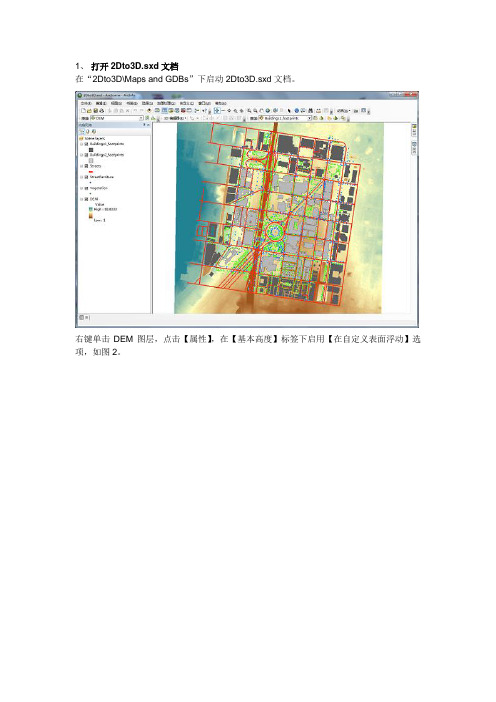Click the Add Data icon
Image resolution: width=496 pixels, height=702 pixels.
(x=150, y=111)
